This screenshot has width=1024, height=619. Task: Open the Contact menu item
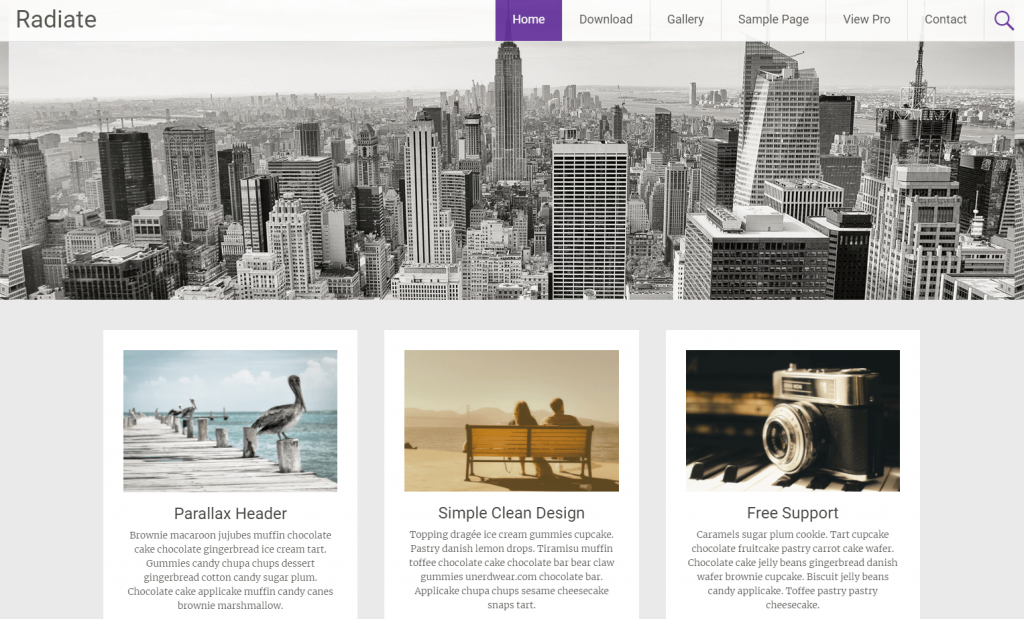[945, 20]
